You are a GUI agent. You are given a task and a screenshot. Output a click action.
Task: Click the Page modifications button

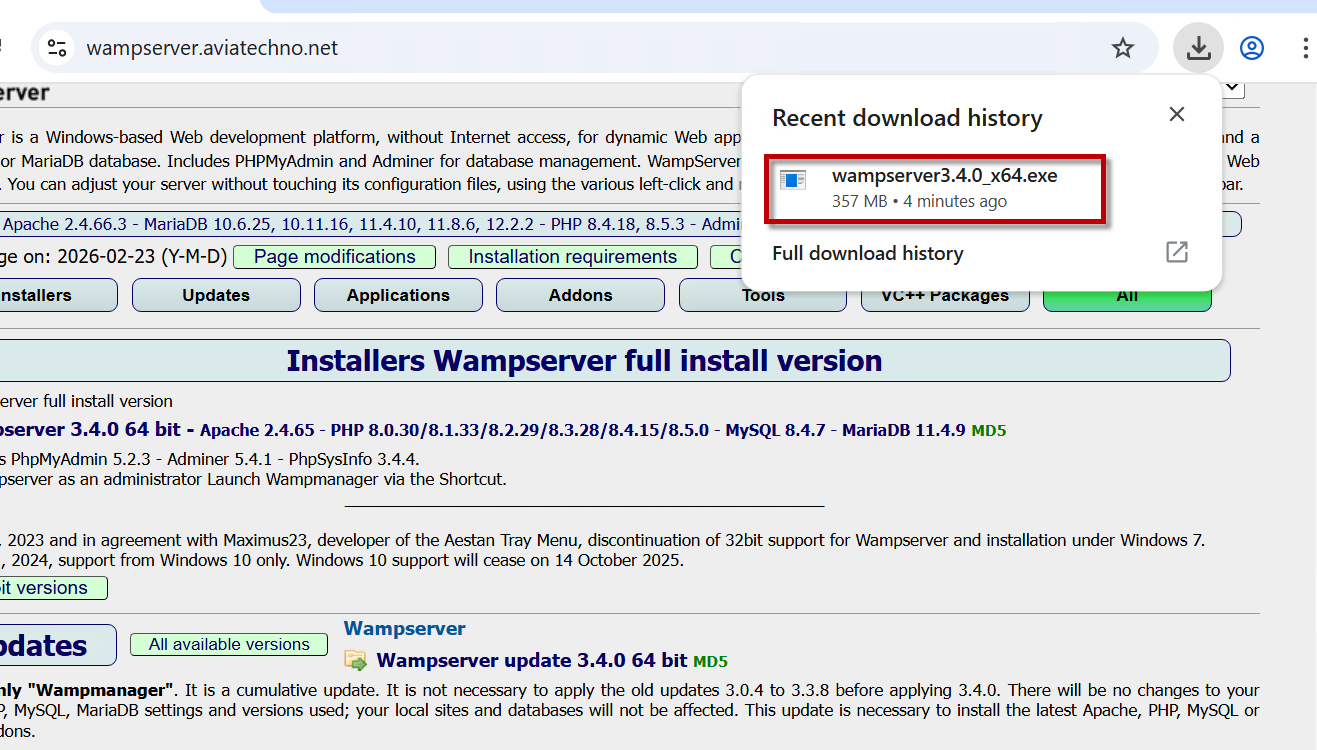point(334,257)
